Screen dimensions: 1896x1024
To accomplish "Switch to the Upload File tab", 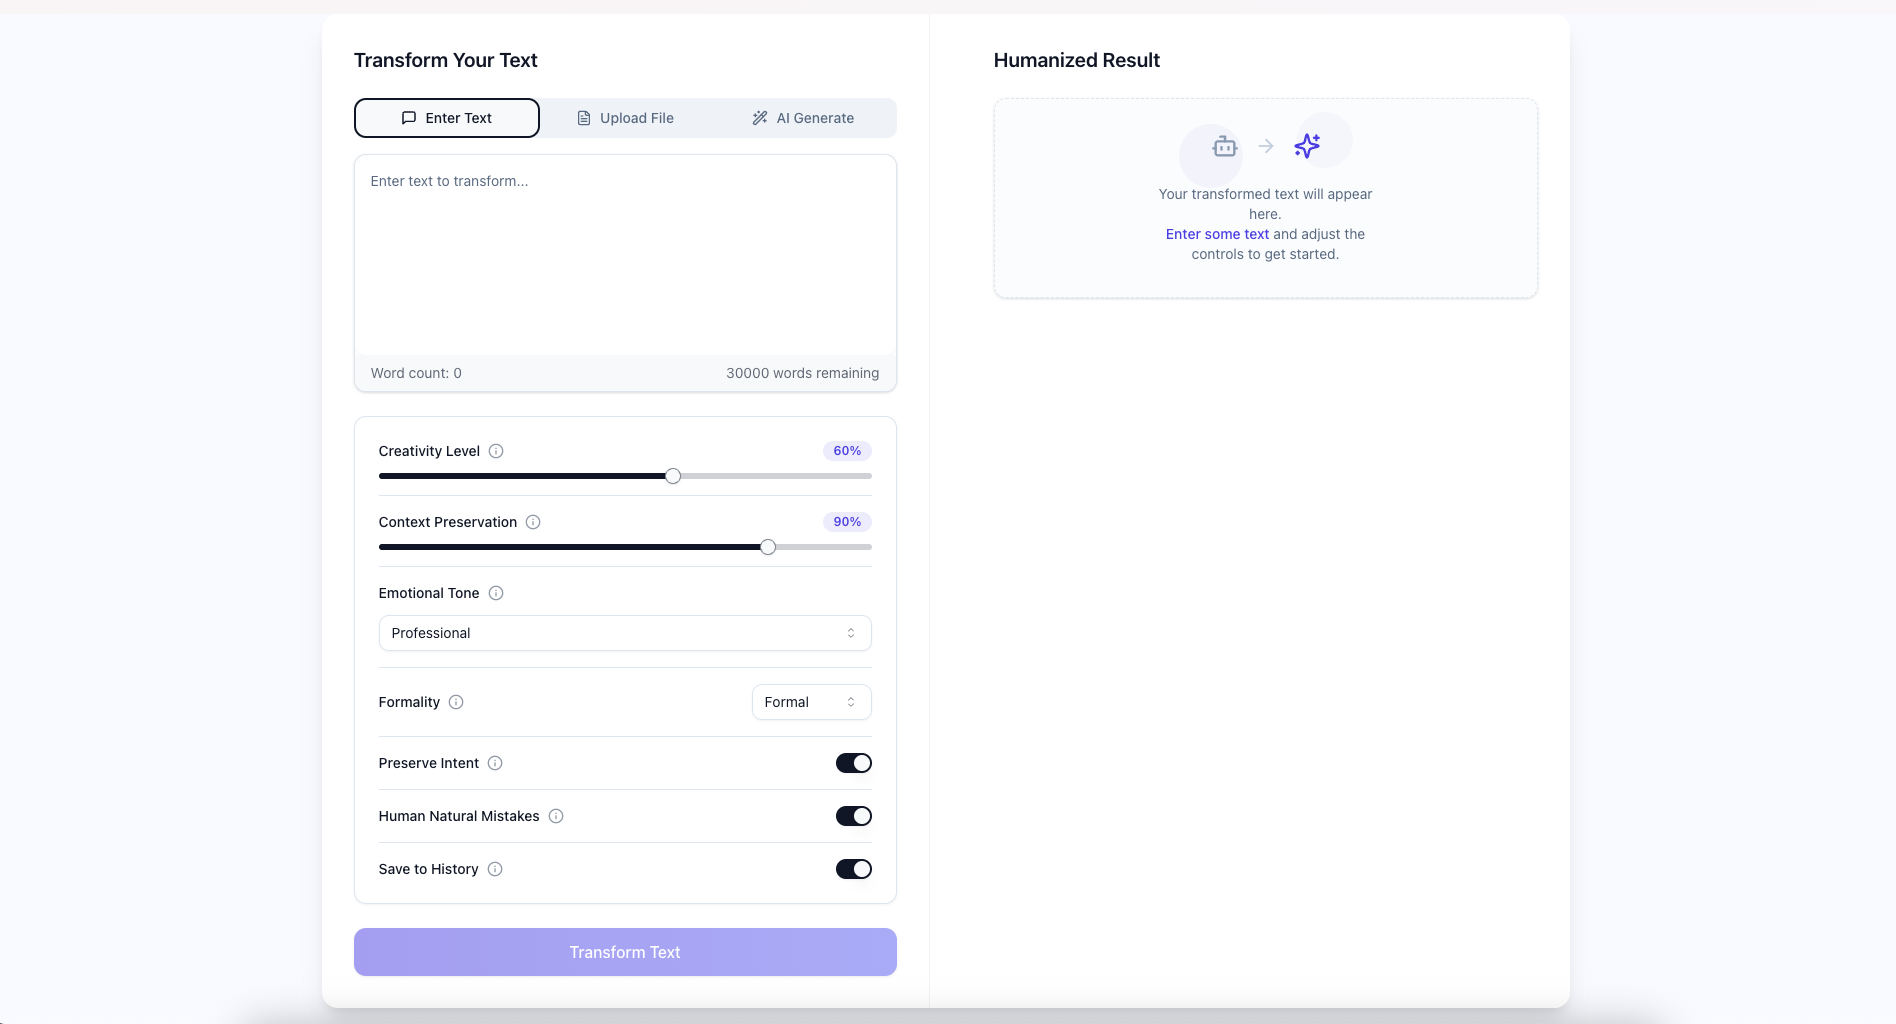I will point(625,117).
